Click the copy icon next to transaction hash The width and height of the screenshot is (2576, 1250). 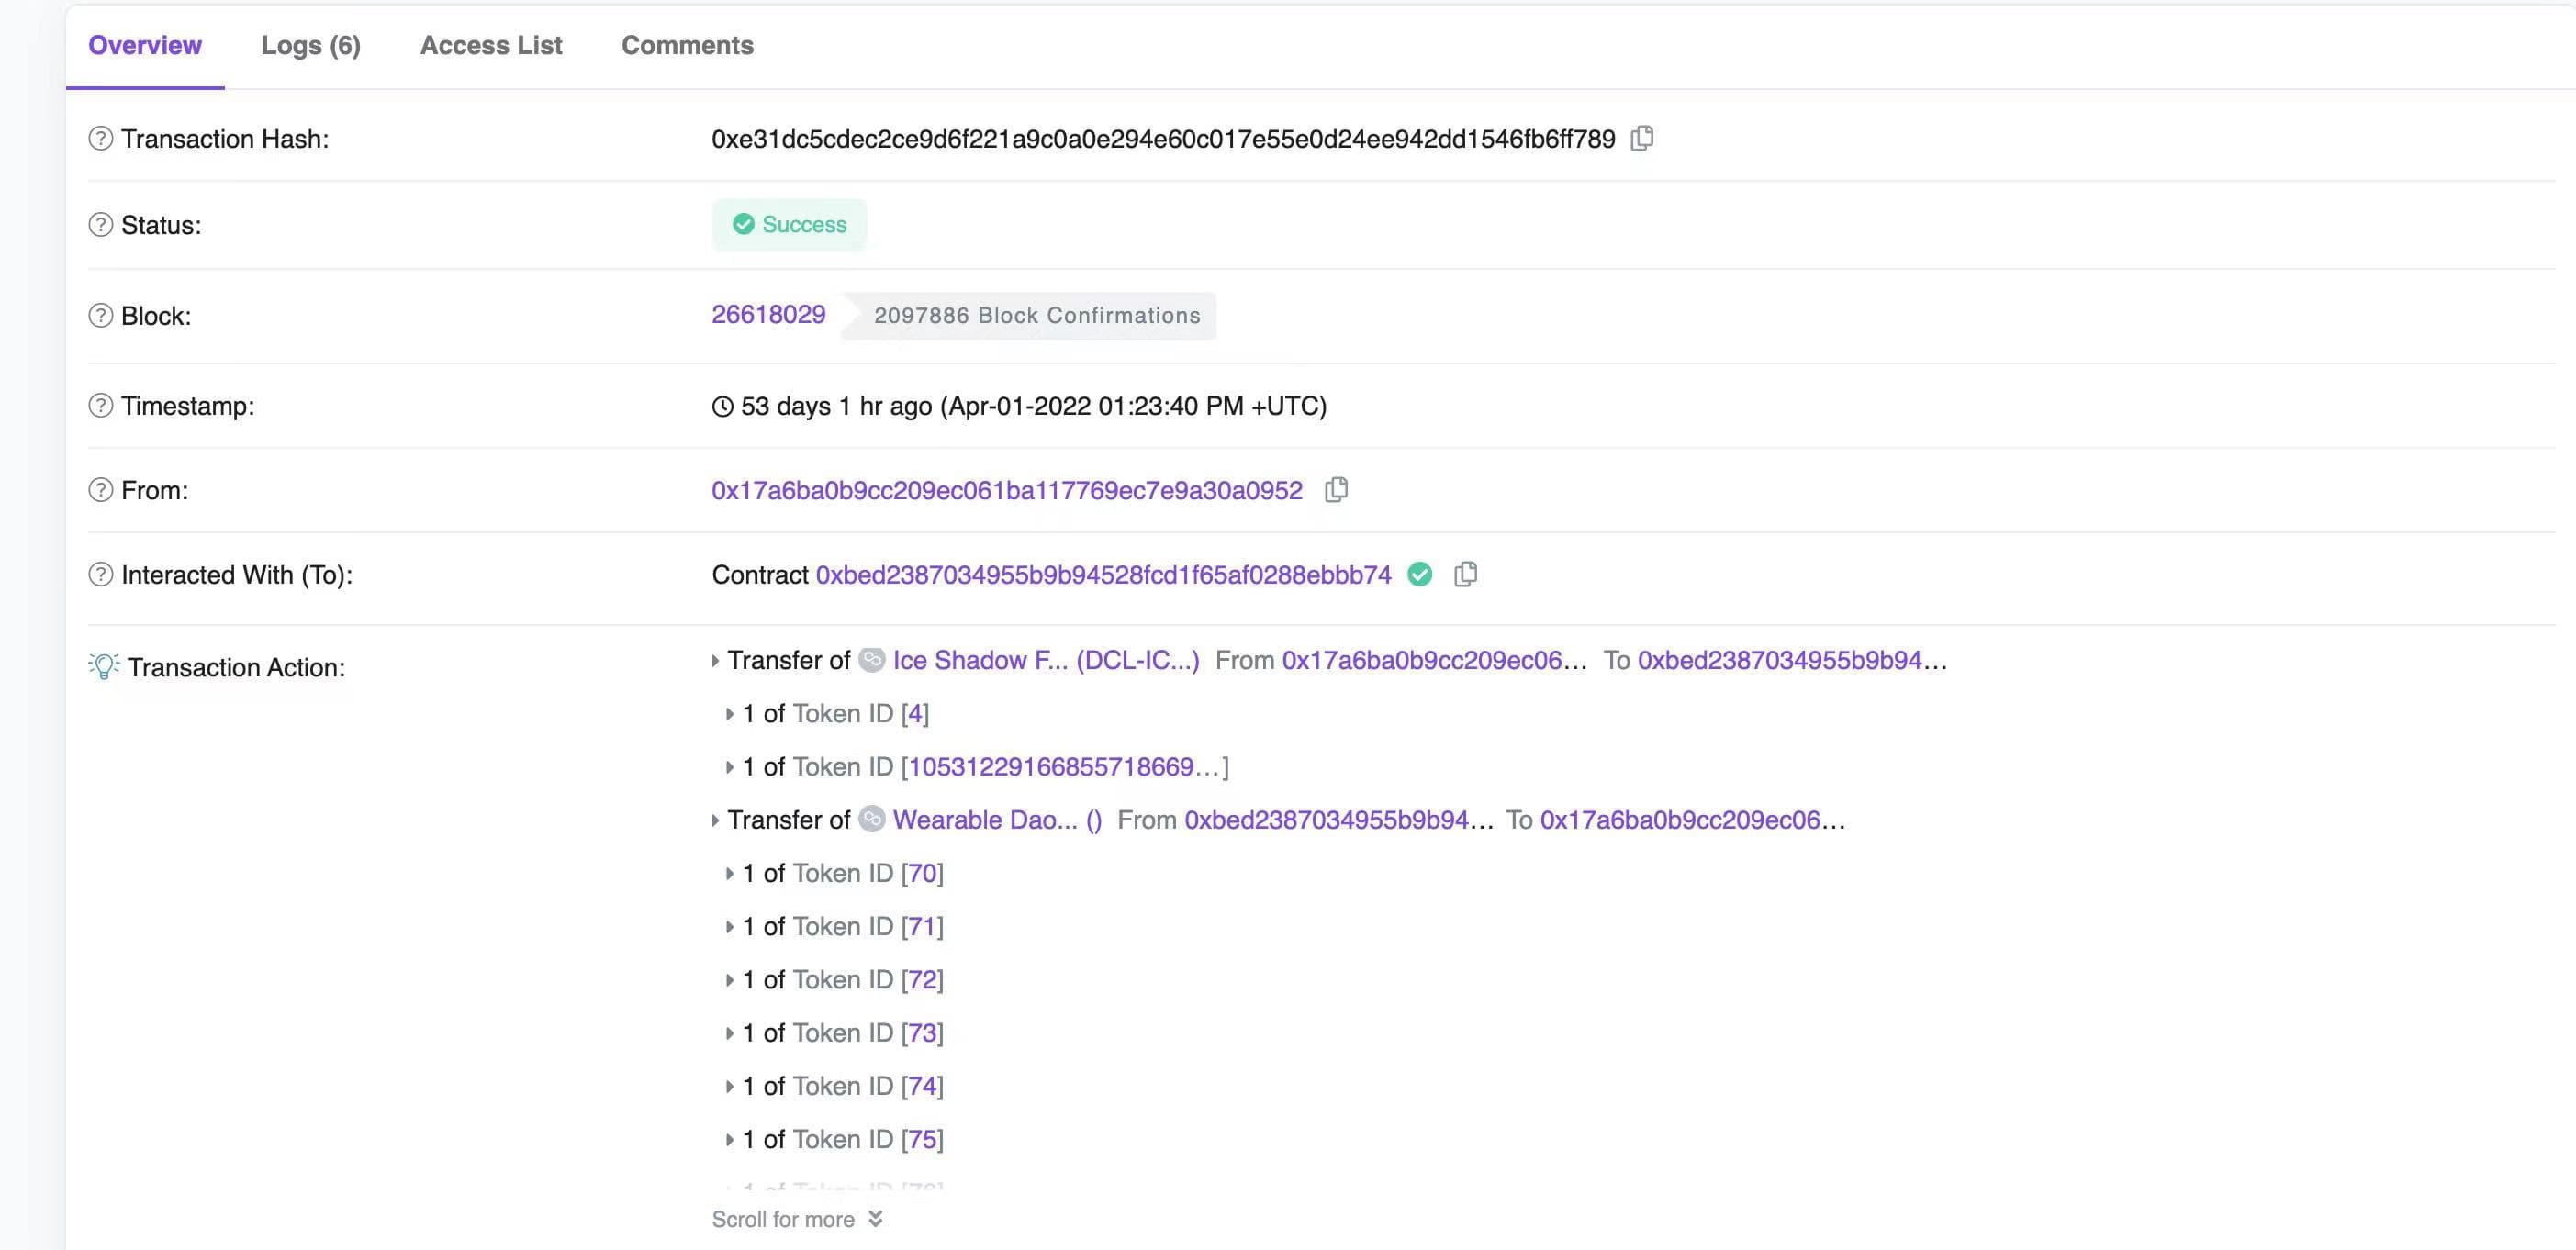(1643, 138)
